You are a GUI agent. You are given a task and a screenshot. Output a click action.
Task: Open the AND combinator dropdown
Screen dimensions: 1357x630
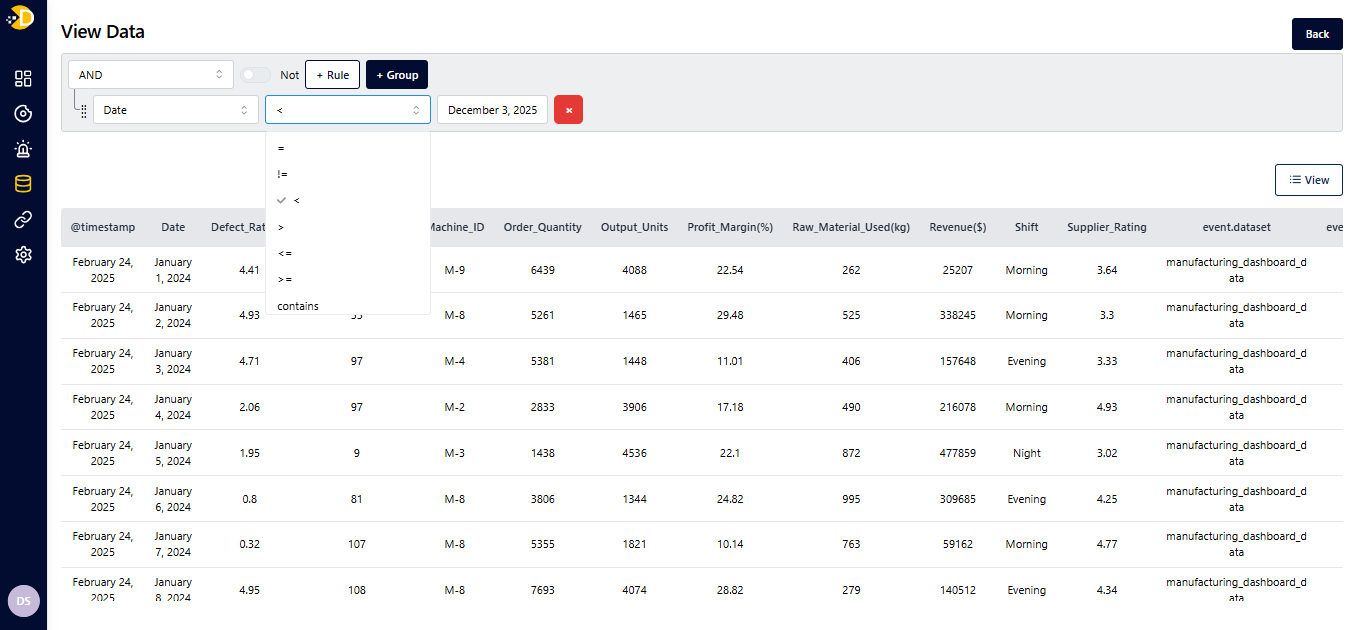coord(150,75)
